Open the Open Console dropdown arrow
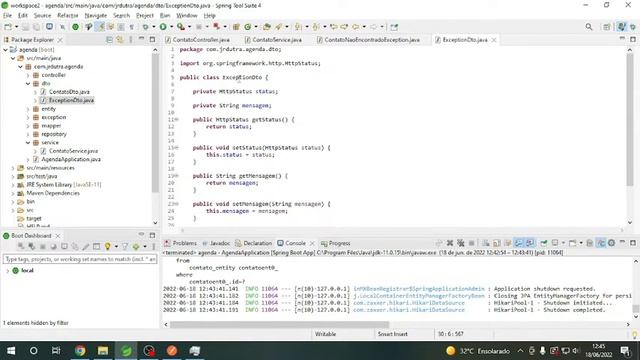 point(581,243)
